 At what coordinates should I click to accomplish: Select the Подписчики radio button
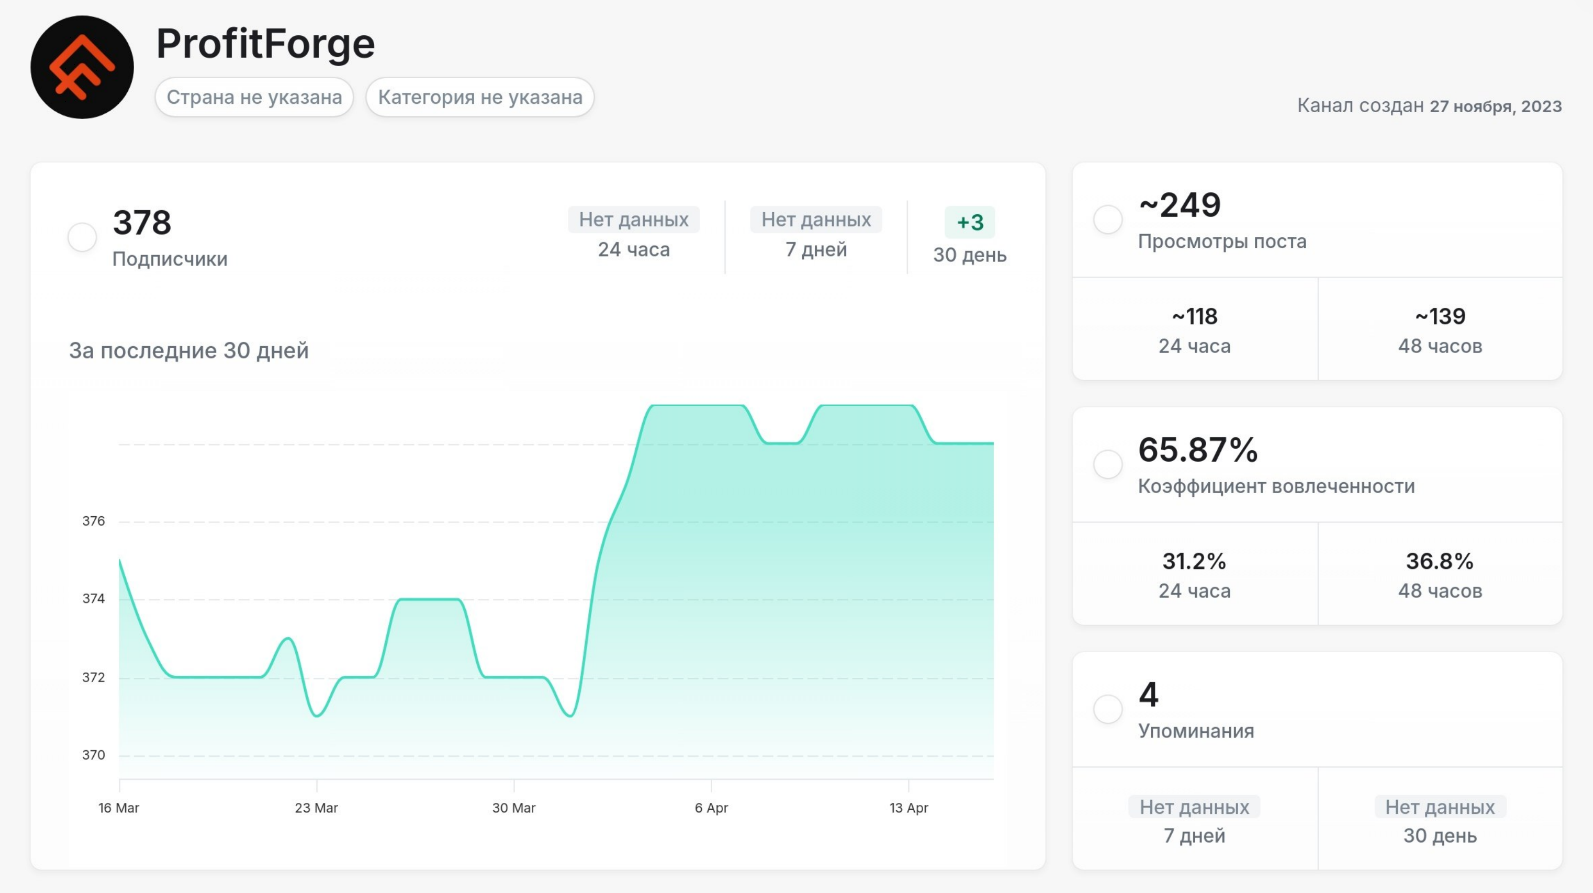[82, 237]
